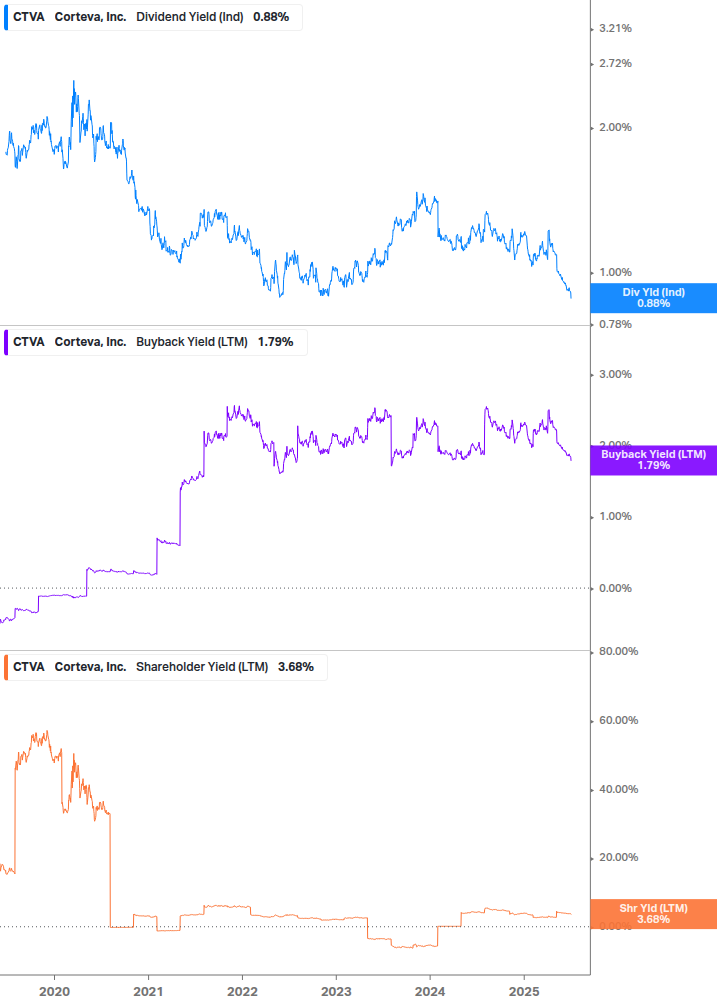This screenshot has height=1005, width=717.
Task: Click the 2022 label on the time axis
Action: (242, 992)
